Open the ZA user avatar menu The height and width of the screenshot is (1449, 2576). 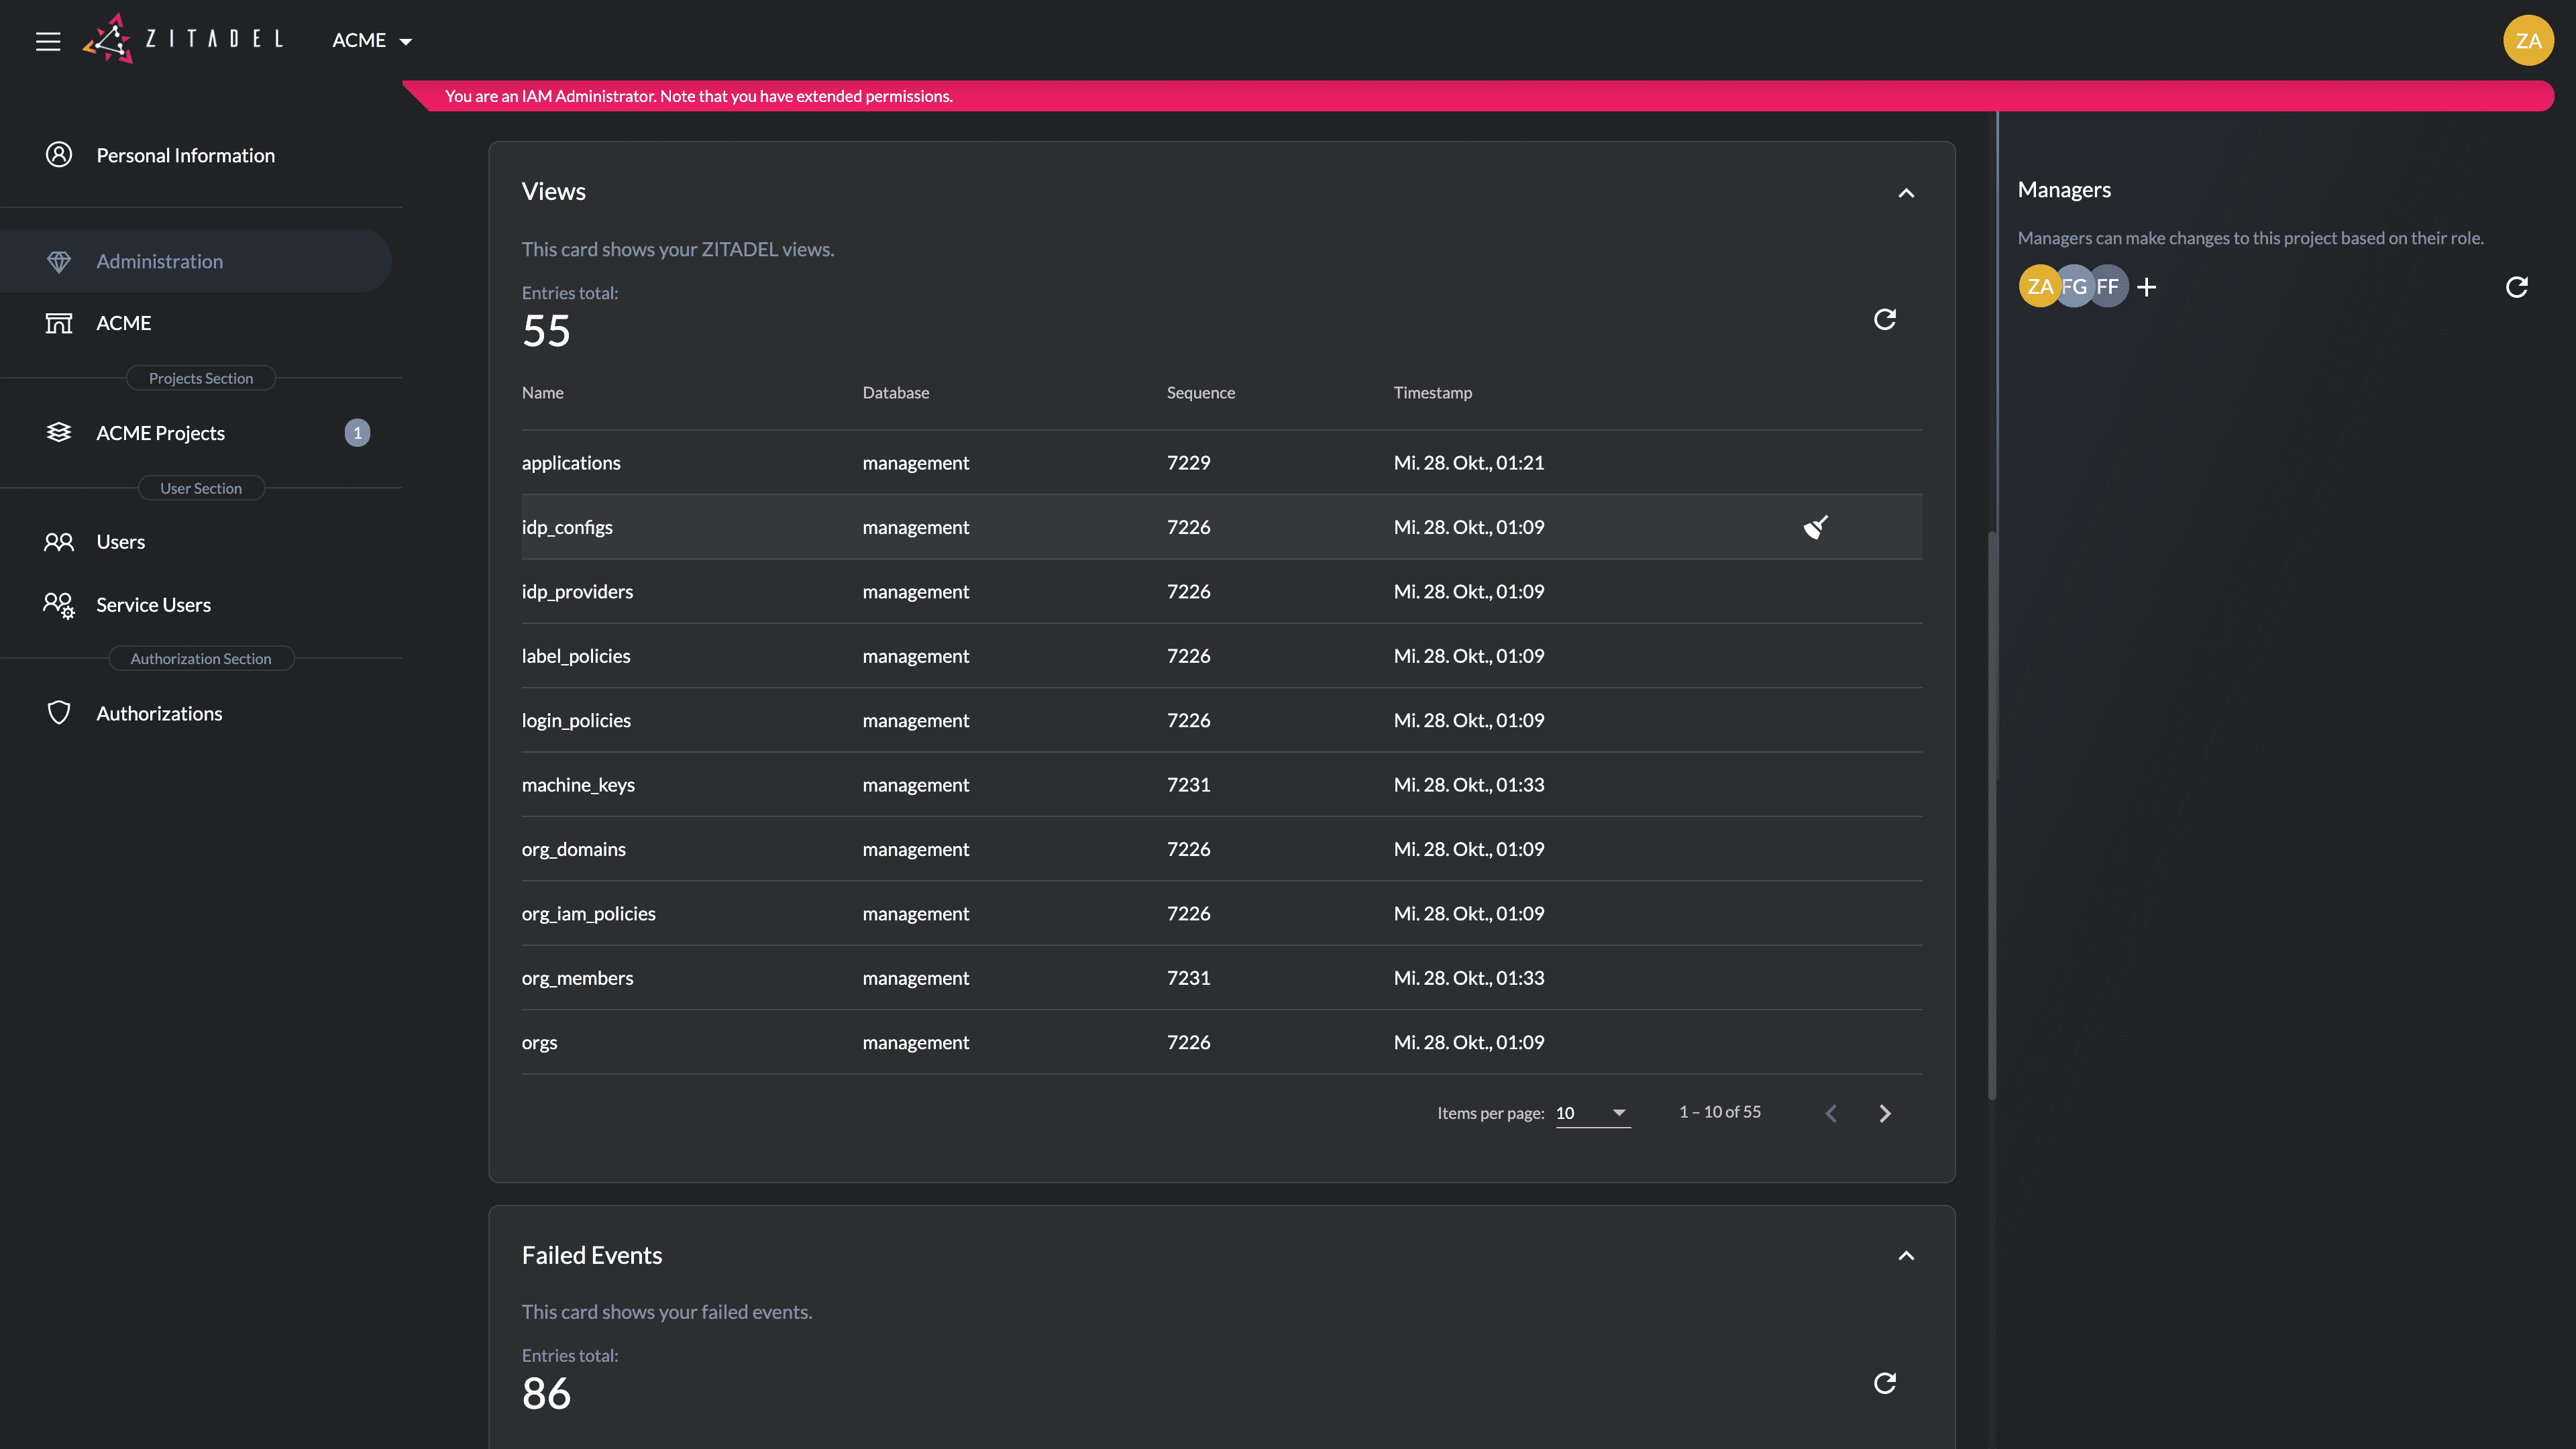2527,41
